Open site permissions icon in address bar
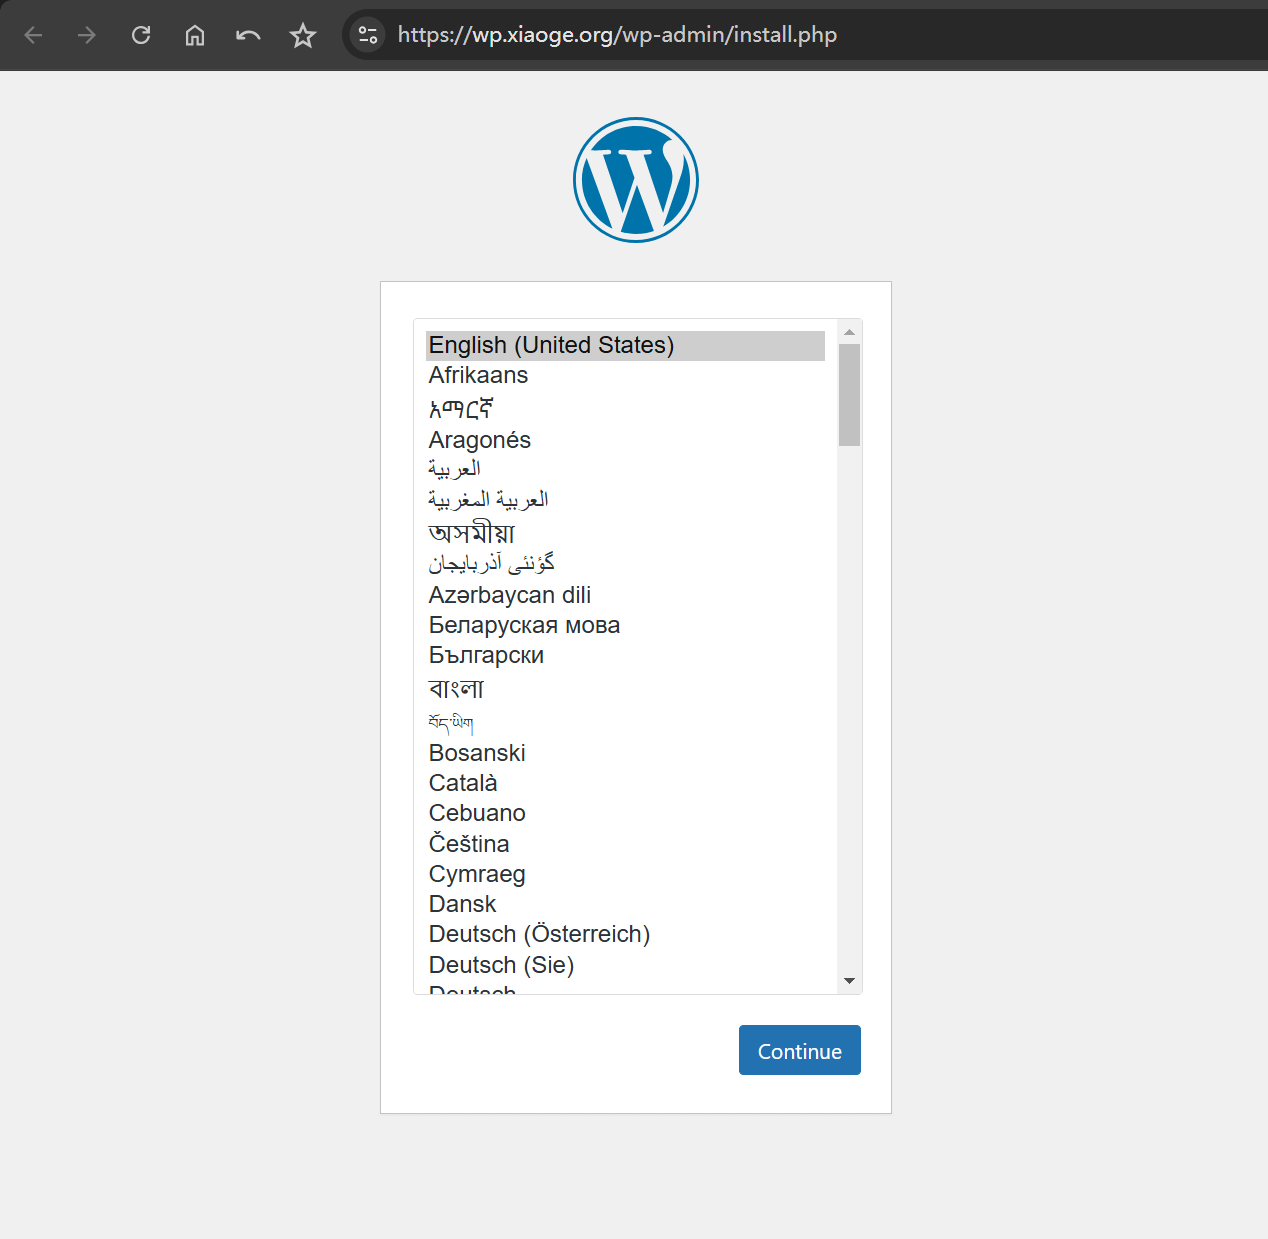 [x=367, y=35]
